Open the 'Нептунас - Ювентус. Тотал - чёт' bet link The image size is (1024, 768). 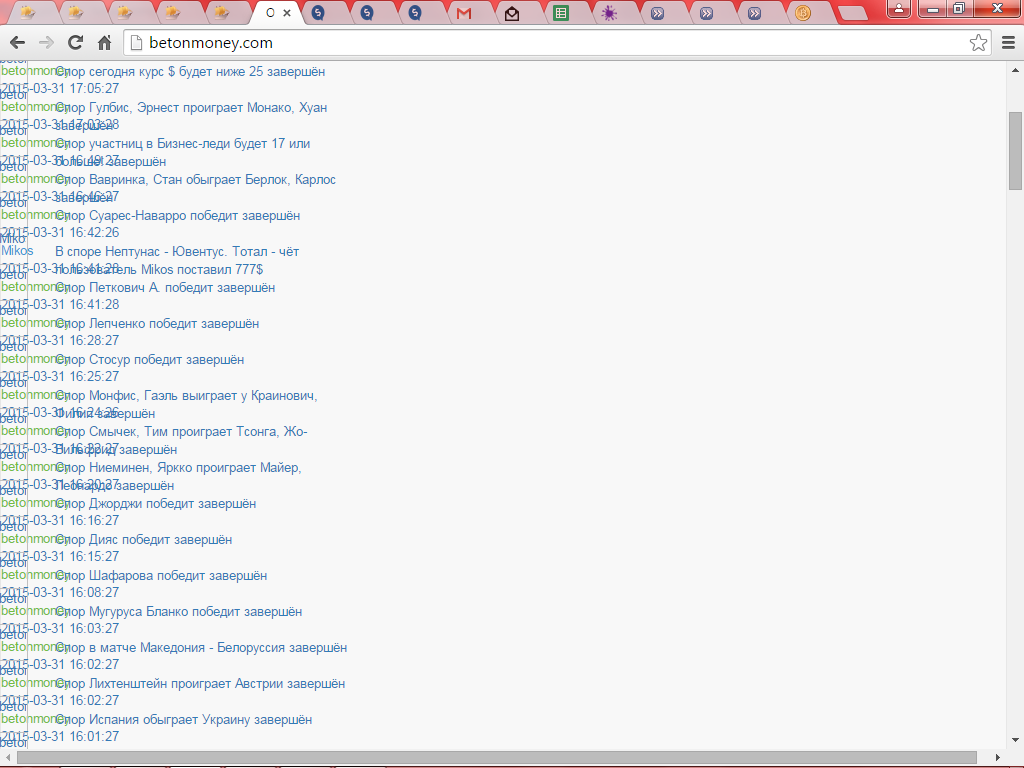[x=177, y=252]
